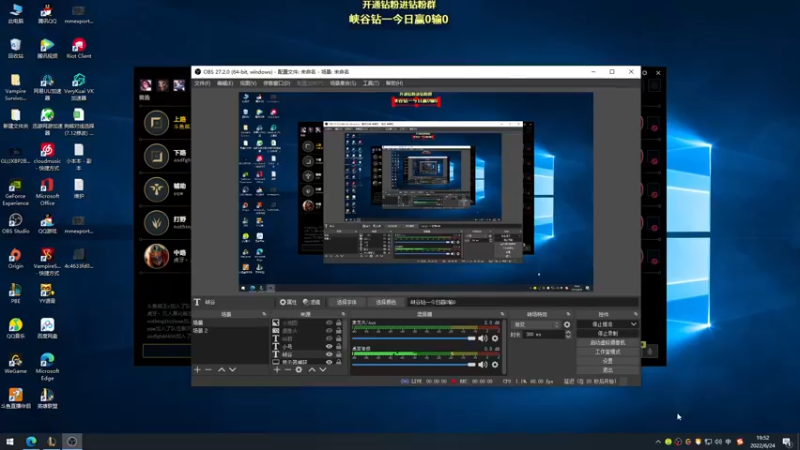The width and height of the screenshot is (800, 450).
Task: Open the 帮助(H) menu
Action: pyautogui.click(x=394, y=83)
